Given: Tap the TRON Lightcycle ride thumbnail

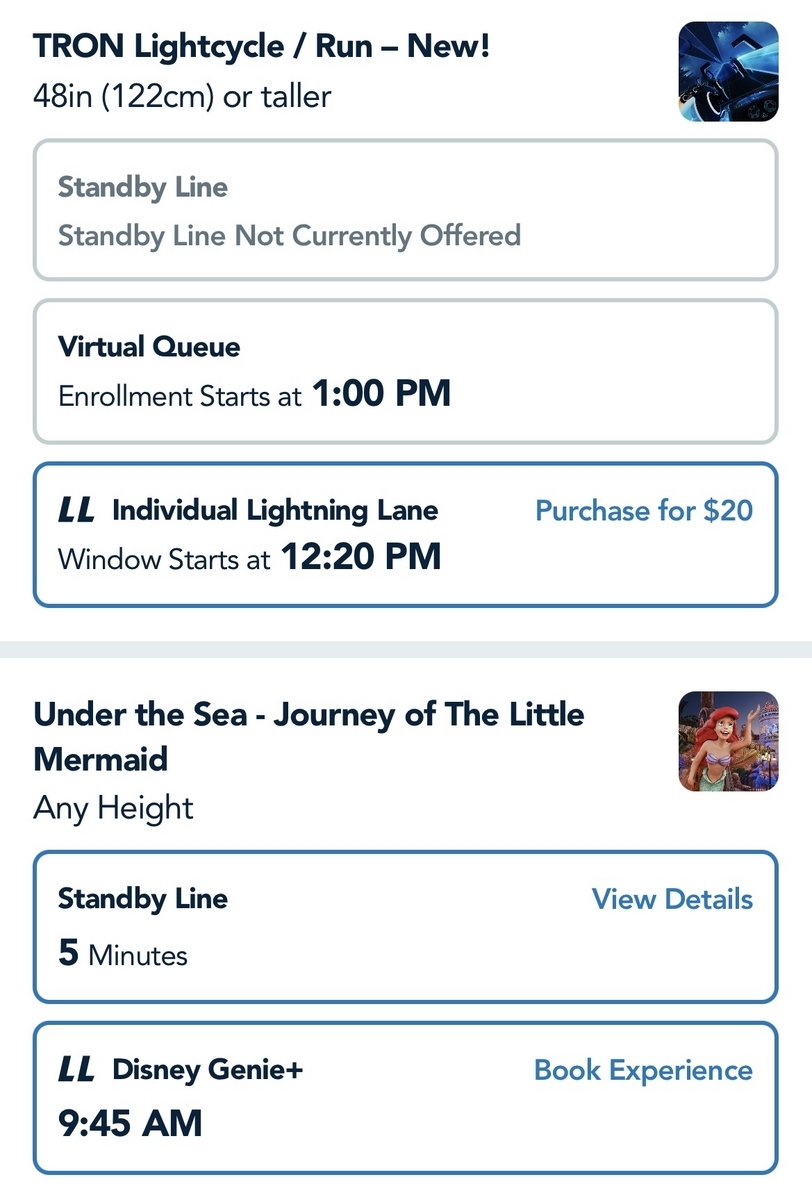Looking at the screenshot, I should pyautogui.click(x=727, y=72).
